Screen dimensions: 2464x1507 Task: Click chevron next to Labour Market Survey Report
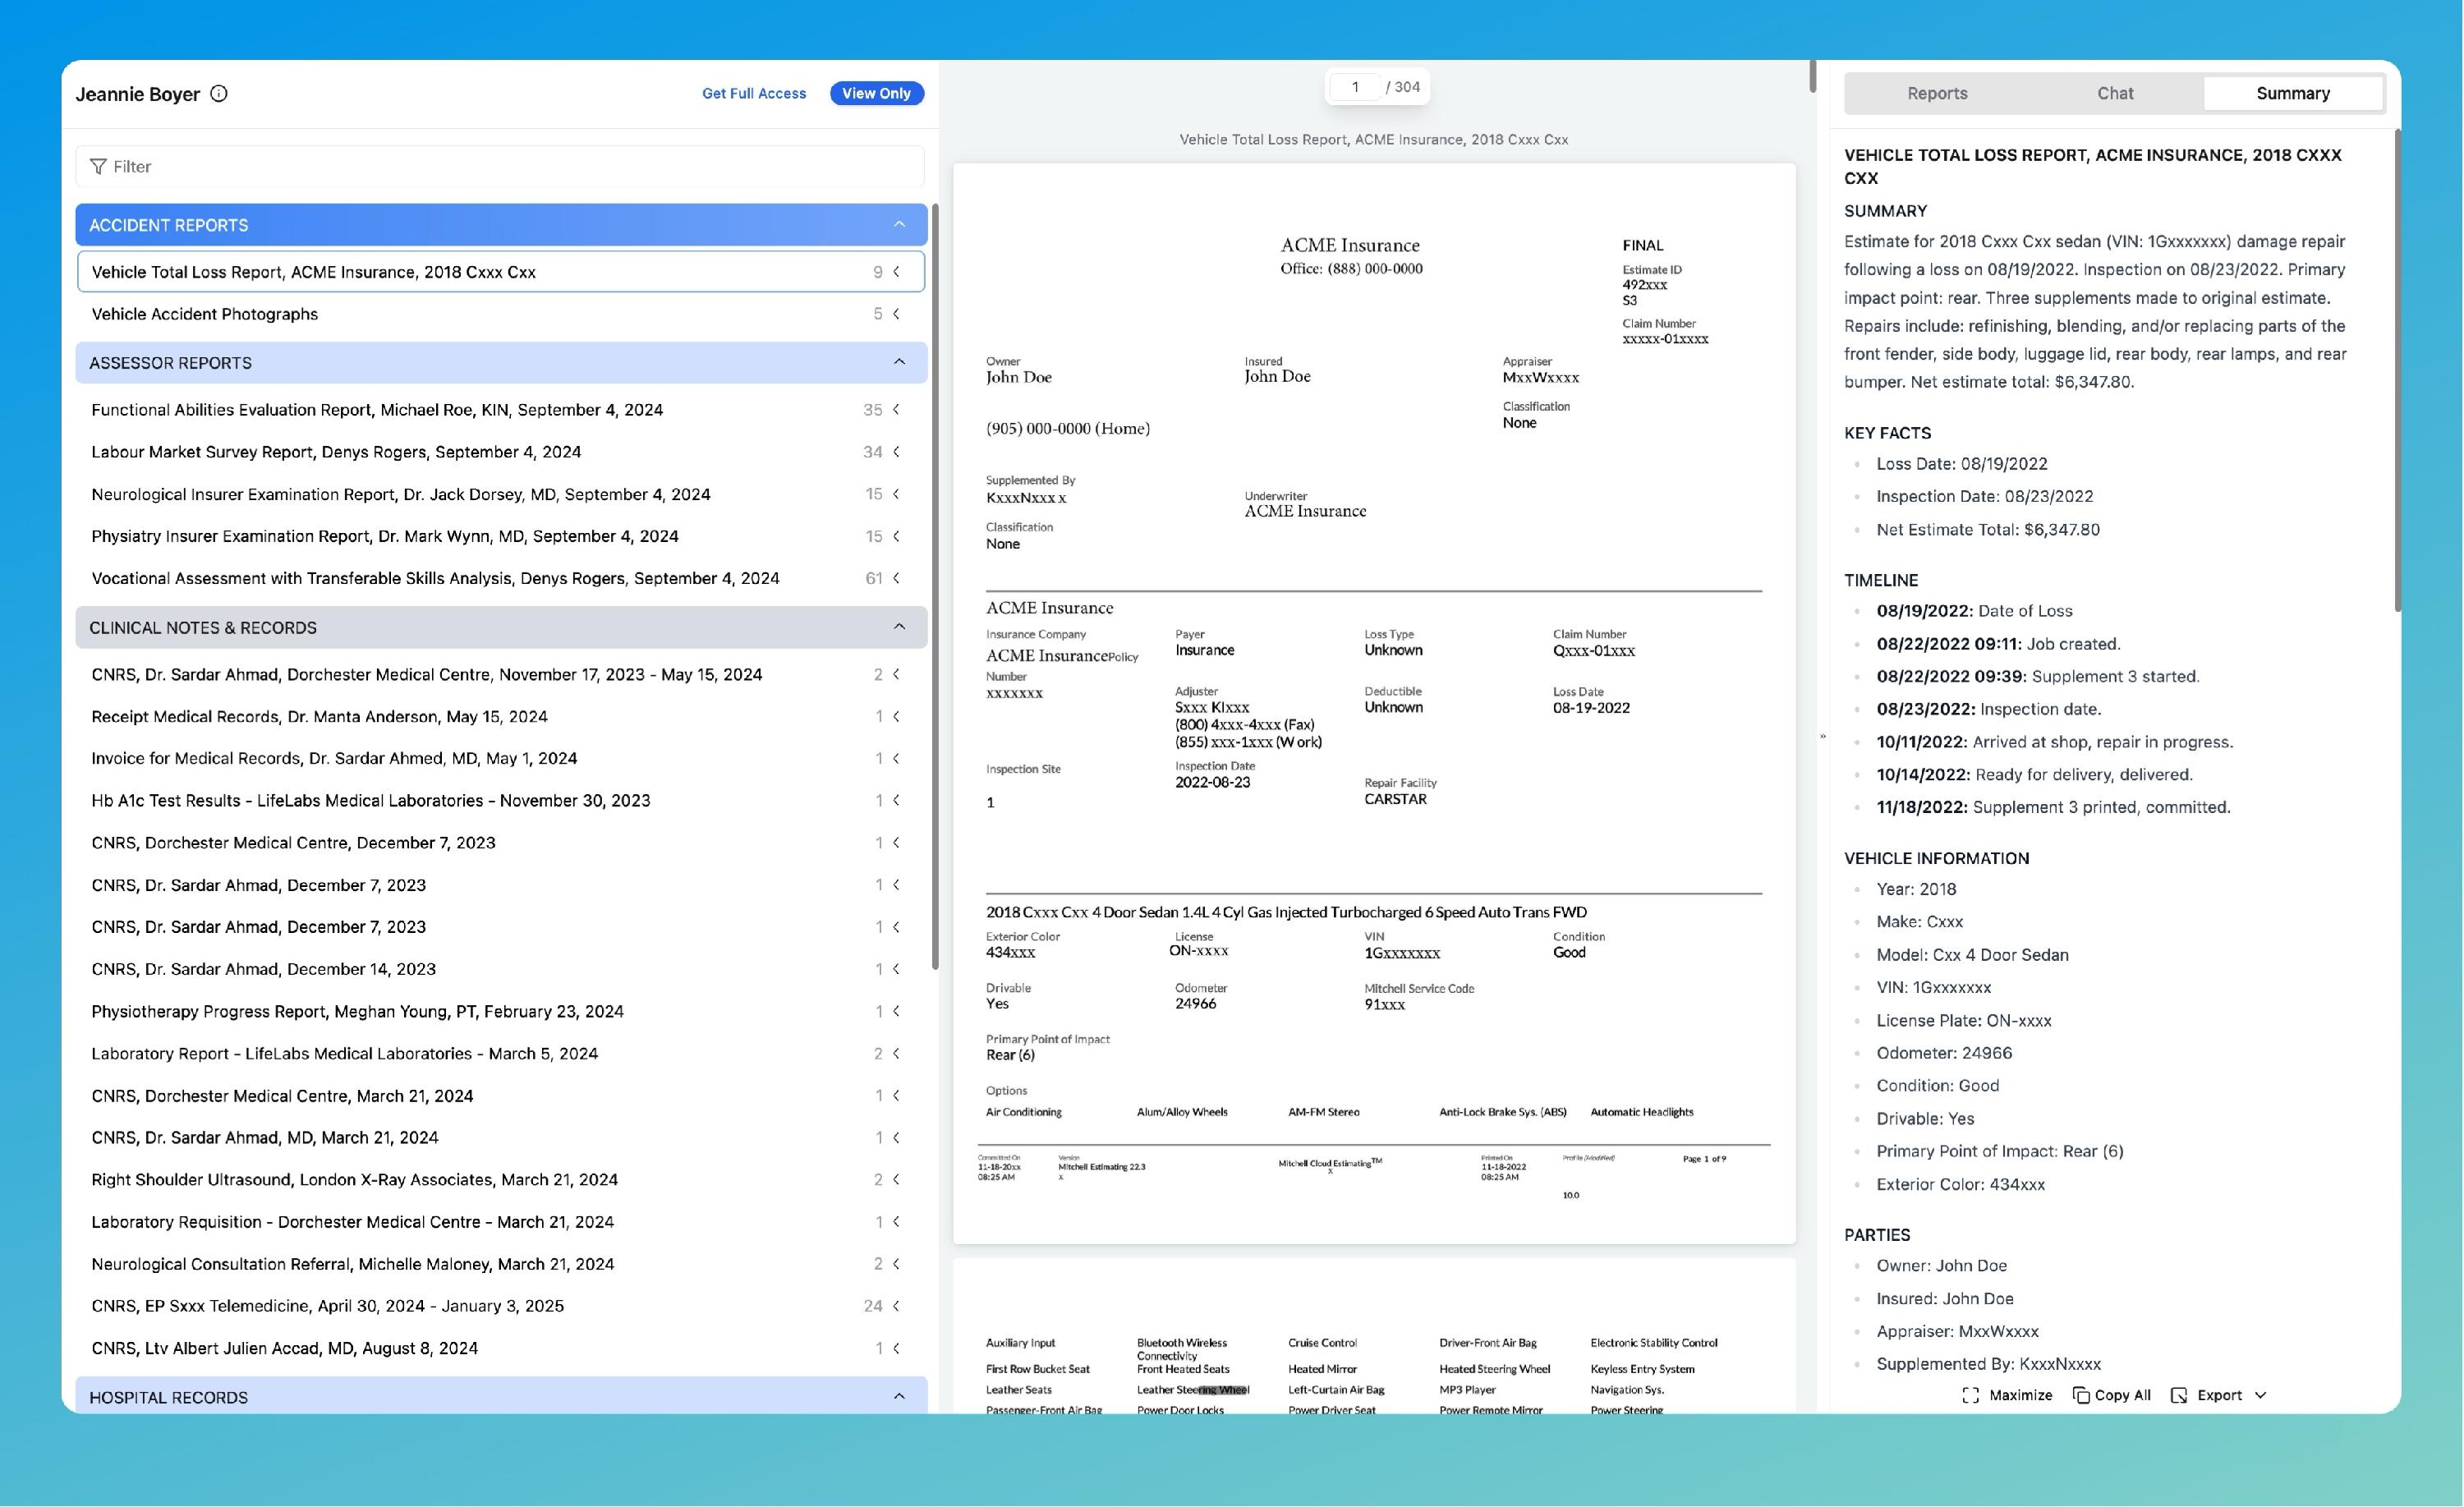[896, 452]
